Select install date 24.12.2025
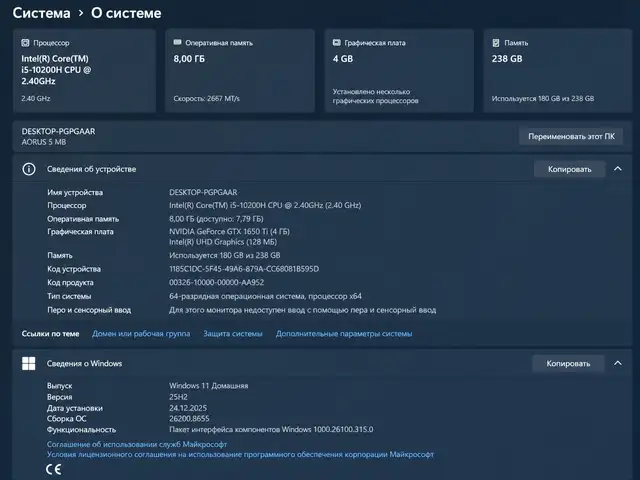This screenshot has width=640, height=480. click(x=188, y=408)
